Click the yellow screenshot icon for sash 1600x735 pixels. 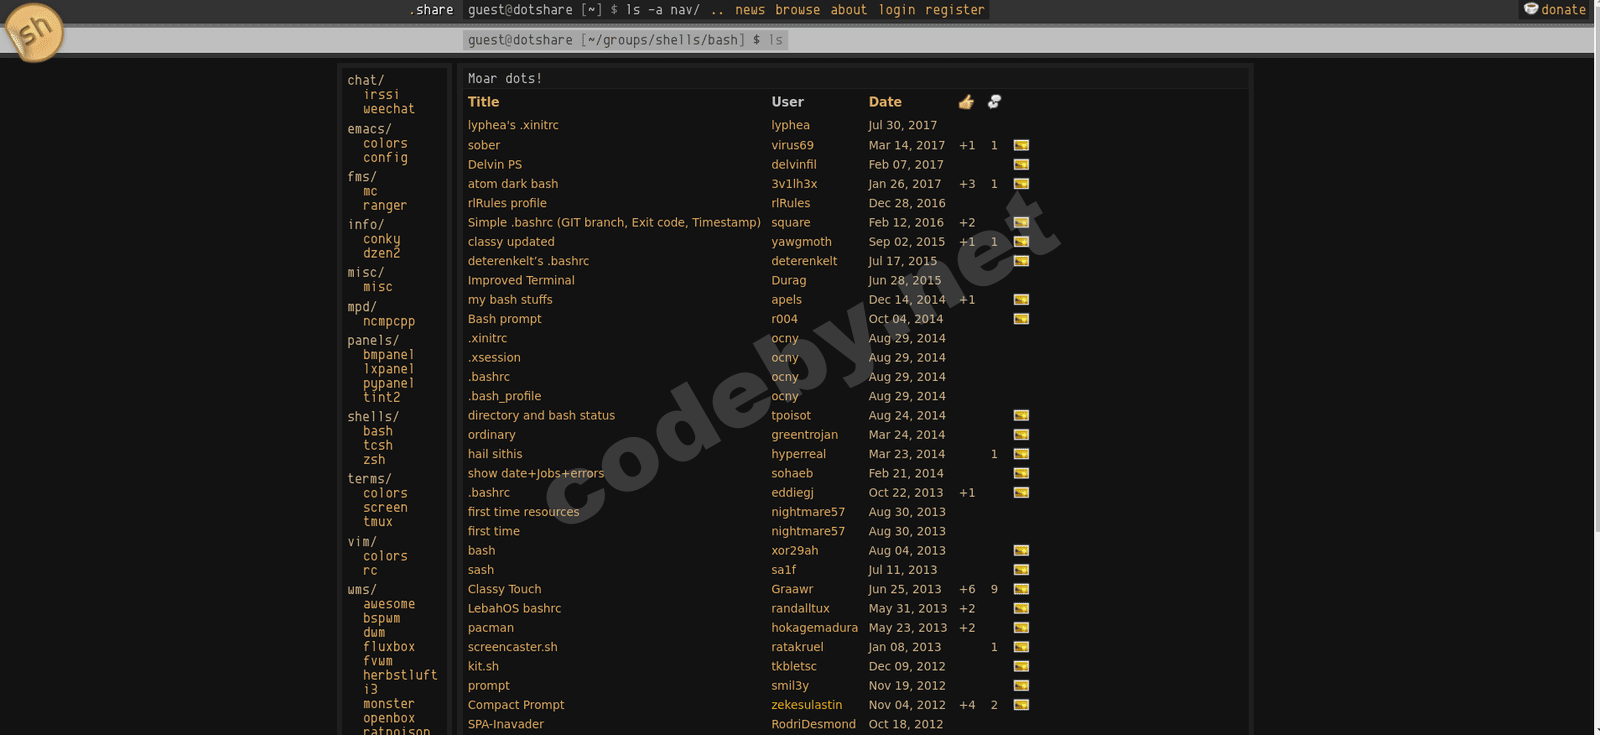click(x=1021, y=570)
